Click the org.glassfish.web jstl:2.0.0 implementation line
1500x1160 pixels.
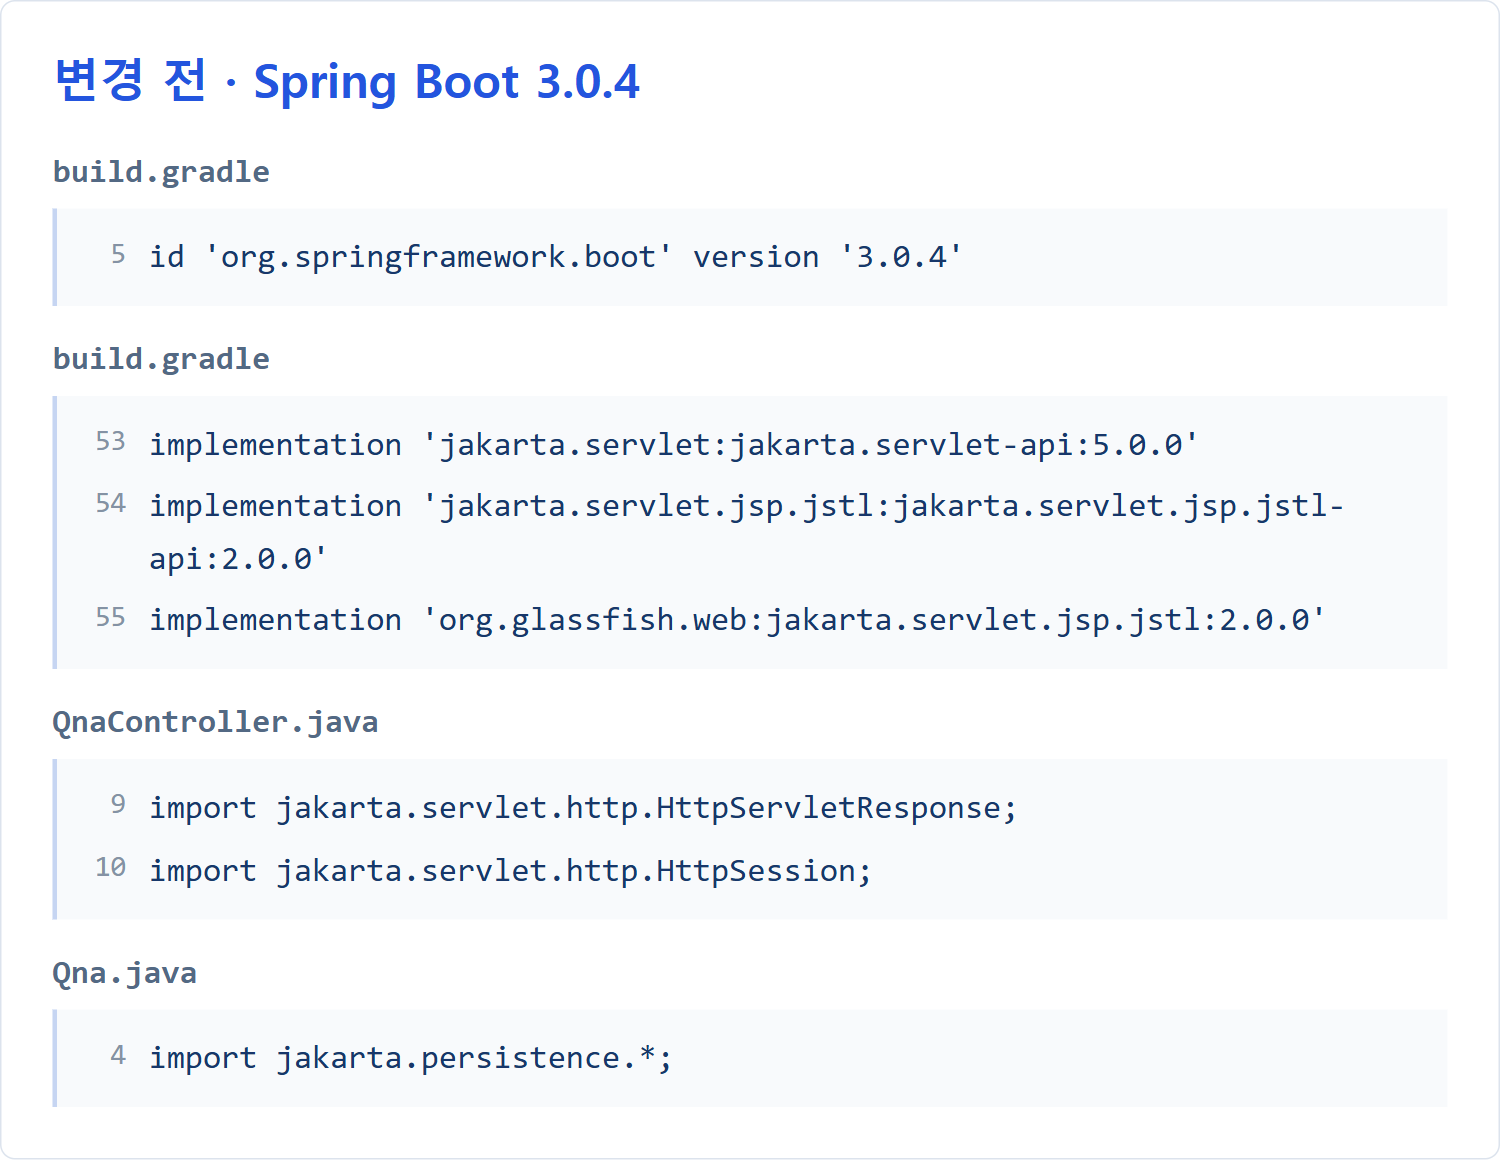738,620
